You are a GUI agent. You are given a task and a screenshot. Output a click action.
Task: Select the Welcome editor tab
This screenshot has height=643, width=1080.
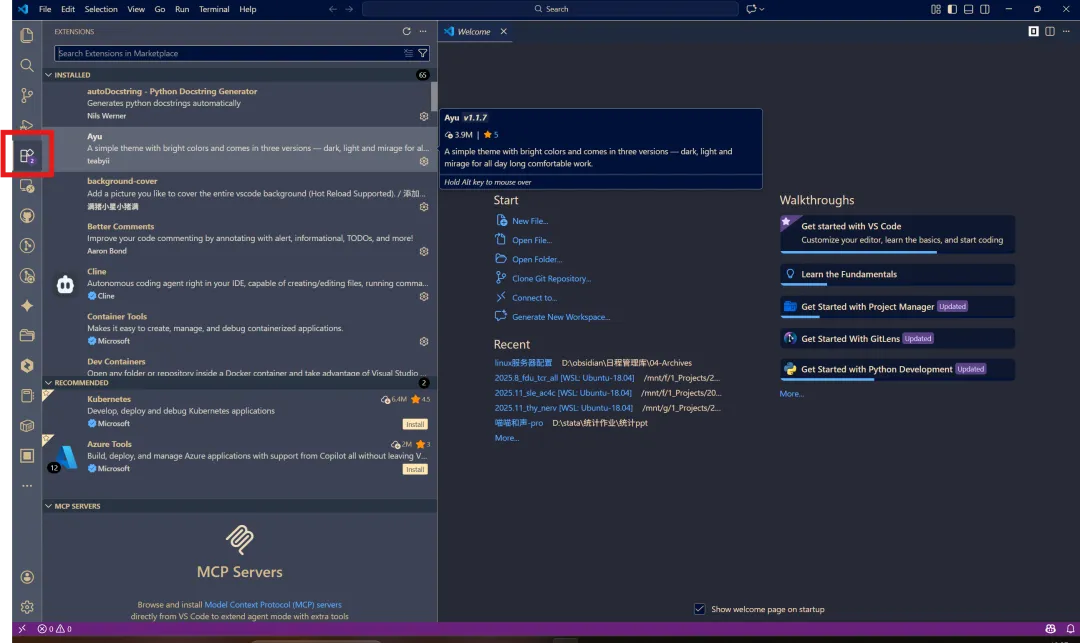(x=474, y=32)
